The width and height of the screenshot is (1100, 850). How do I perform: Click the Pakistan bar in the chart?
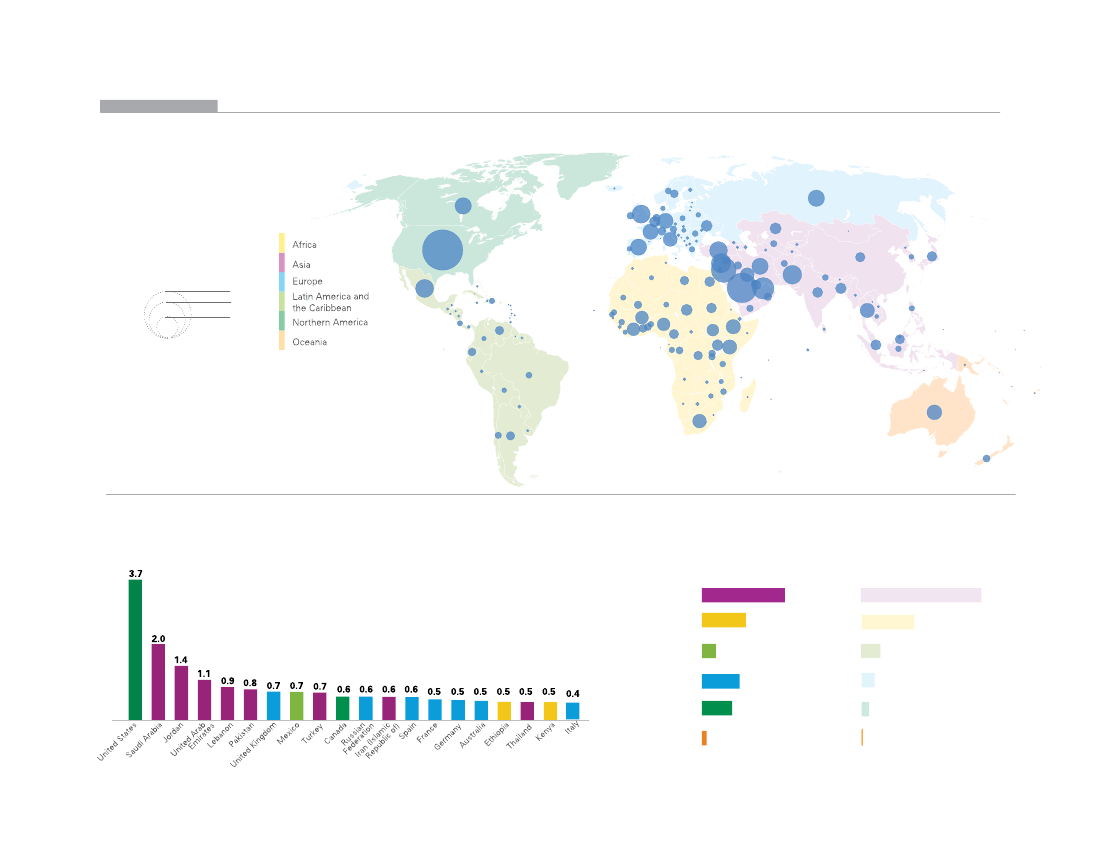pyautogui.click(x=250, y=704)
